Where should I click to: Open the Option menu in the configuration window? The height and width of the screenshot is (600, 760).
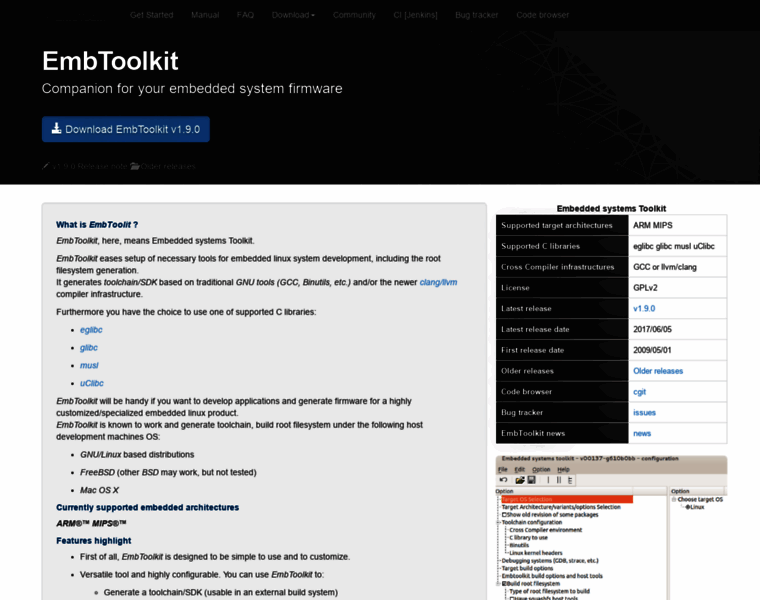pyautogui.click(x=541, y=469)
